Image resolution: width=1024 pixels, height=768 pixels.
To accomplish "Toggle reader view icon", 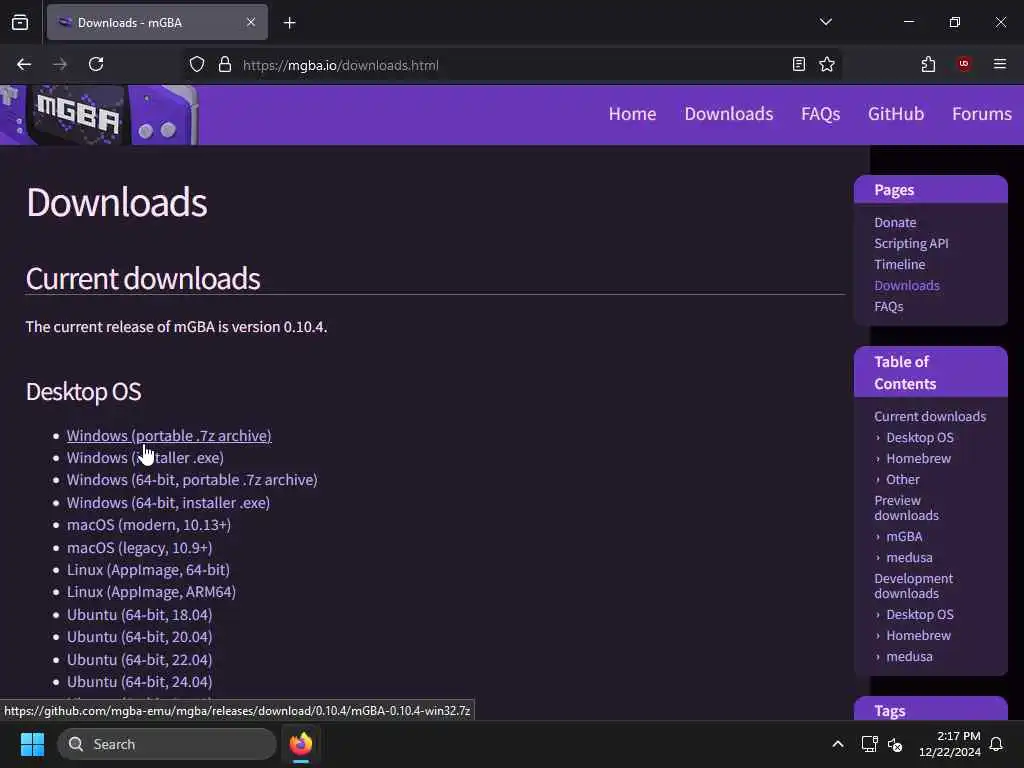I will 798,64.
